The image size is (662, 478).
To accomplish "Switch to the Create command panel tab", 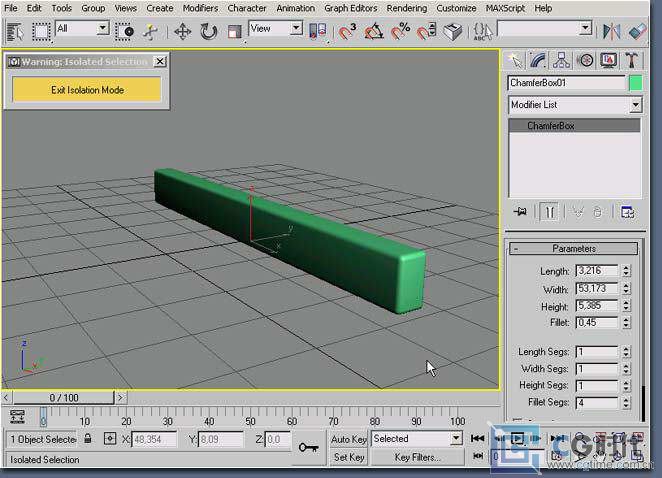I will (515, 61).
